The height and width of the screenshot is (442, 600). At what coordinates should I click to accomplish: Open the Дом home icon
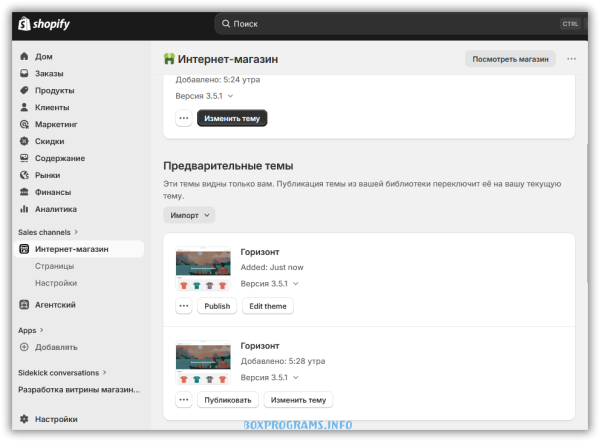tap(24, 56)
